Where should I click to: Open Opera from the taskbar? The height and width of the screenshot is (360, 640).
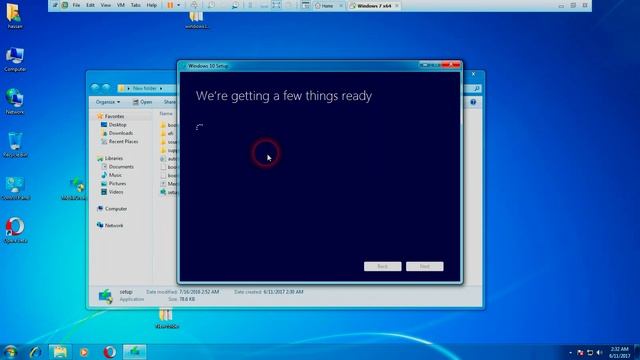109,352
